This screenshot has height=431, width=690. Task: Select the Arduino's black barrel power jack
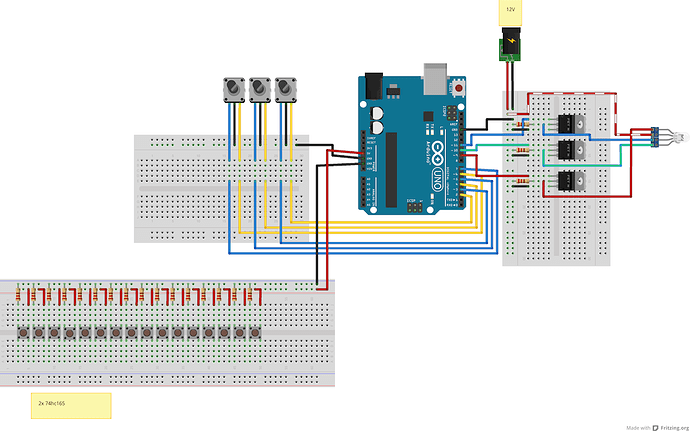pyautogui.click(x=374, y=86)
